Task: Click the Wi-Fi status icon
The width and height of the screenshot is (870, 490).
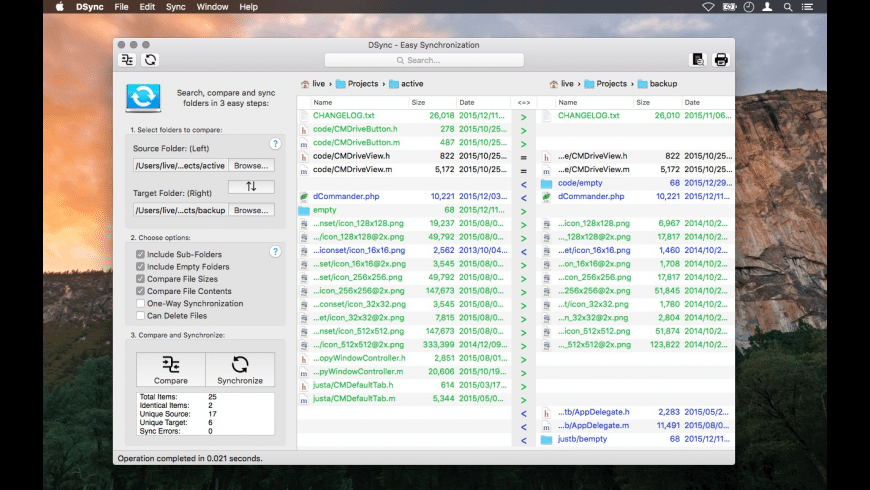Action: [x=708, y=7]
